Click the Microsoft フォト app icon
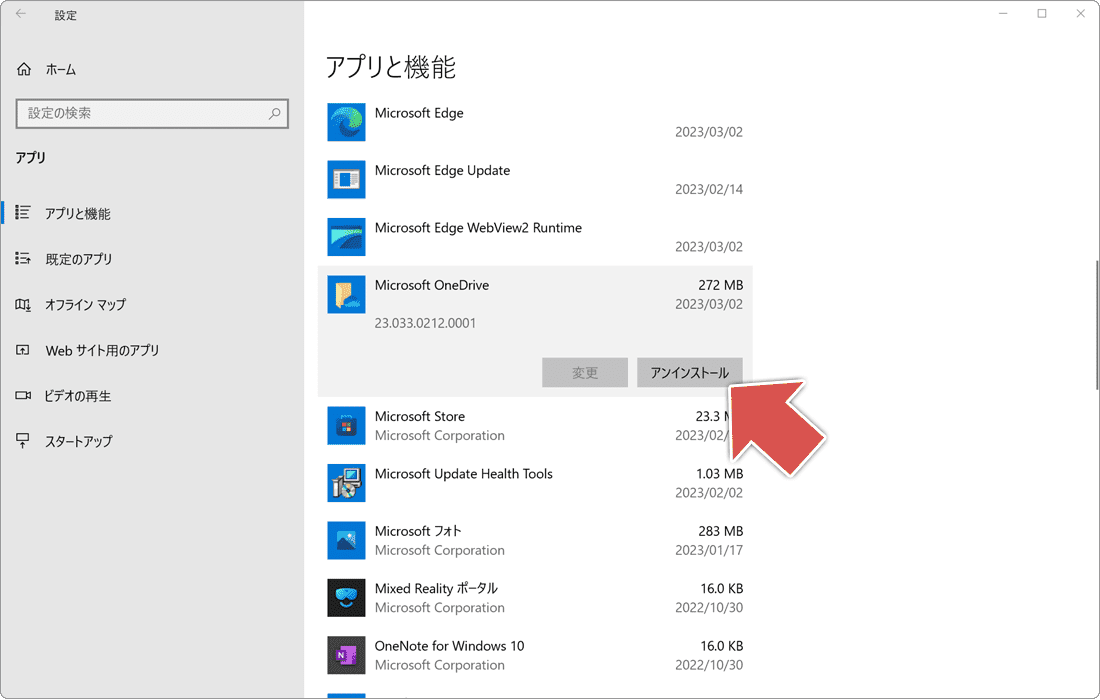The width and height of the screenshot is (1100, 700). 346,540
